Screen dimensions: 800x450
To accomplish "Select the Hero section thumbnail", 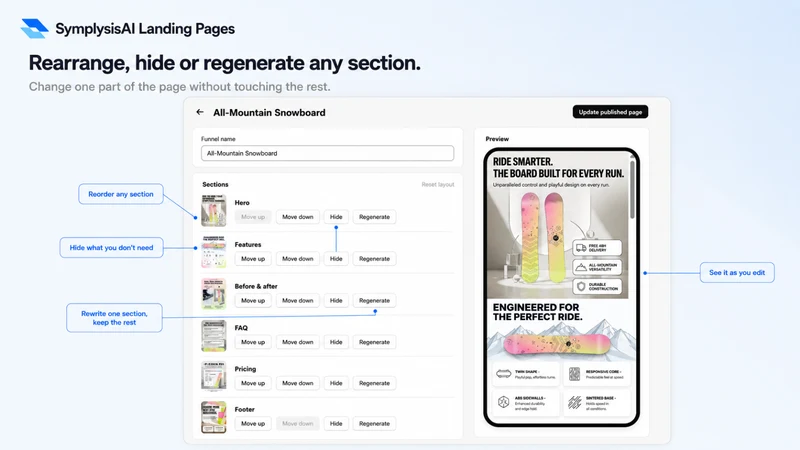I will 214,210.
